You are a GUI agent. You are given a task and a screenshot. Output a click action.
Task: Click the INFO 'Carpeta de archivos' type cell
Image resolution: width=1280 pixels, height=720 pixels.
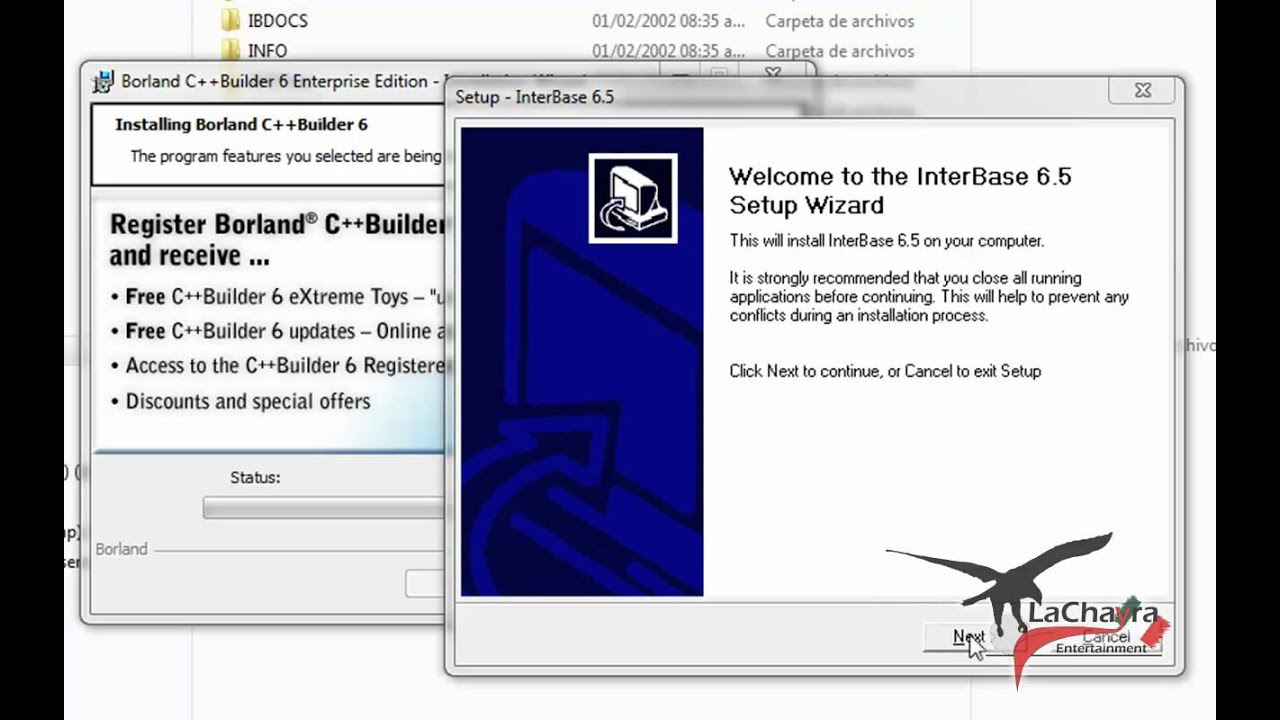pos(839,50)
